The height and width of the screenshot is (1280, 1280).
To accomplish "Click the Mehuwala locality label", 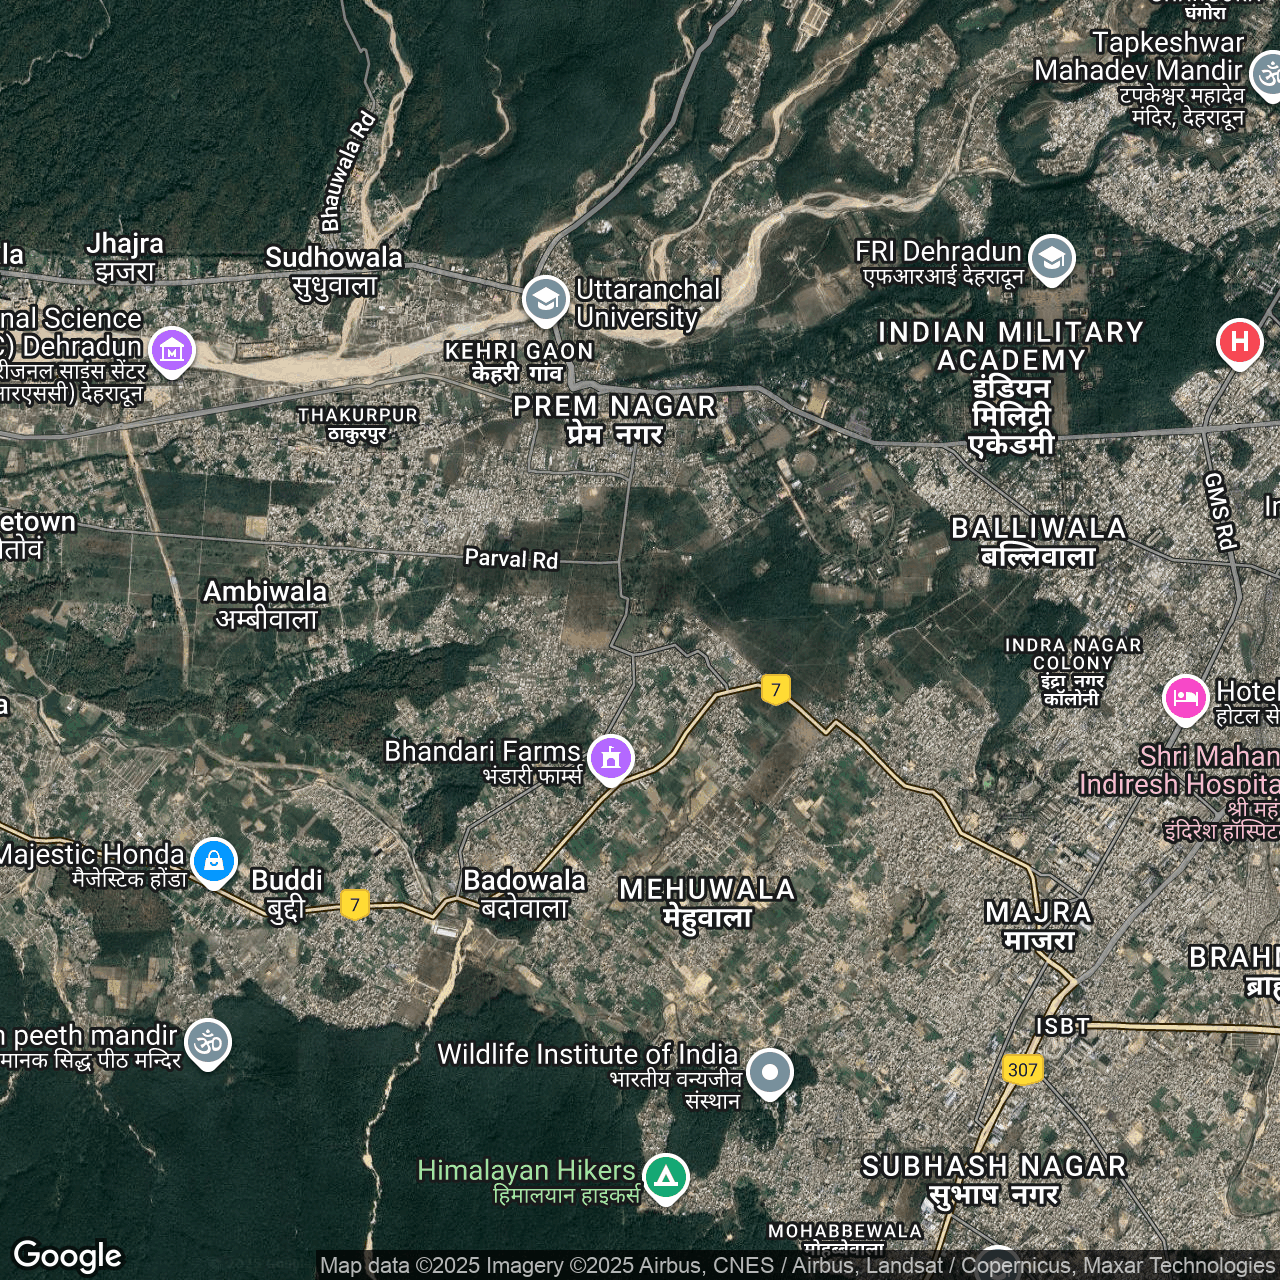I will pyautogui.click(x=707, y=902).
